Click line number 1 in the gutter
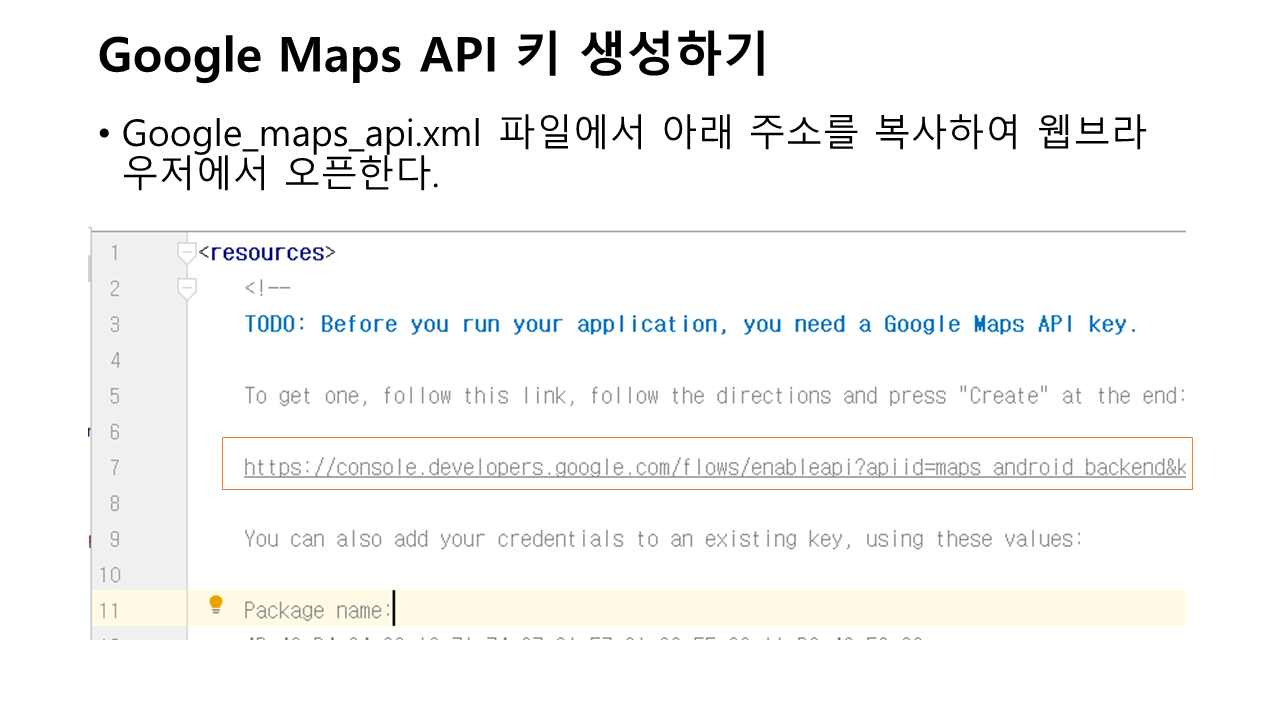Viewport: 1280px width, 720px height. point(114,253)
